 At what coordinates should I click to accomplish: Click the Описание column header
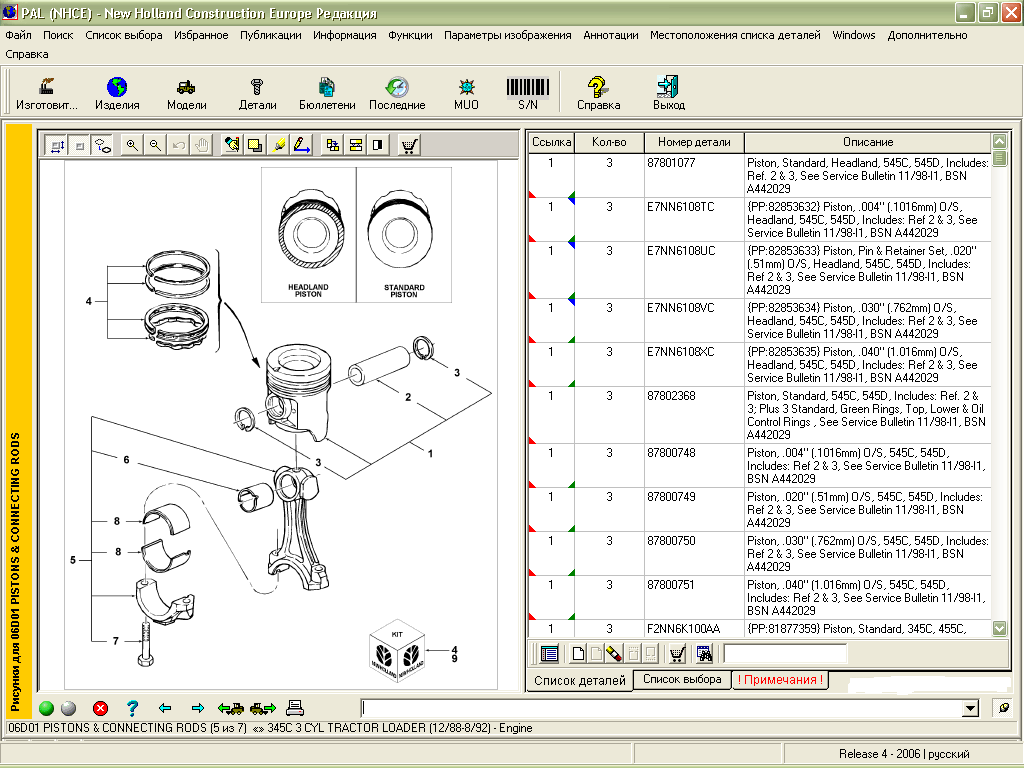pyautogui.click(x=868, y=142)
